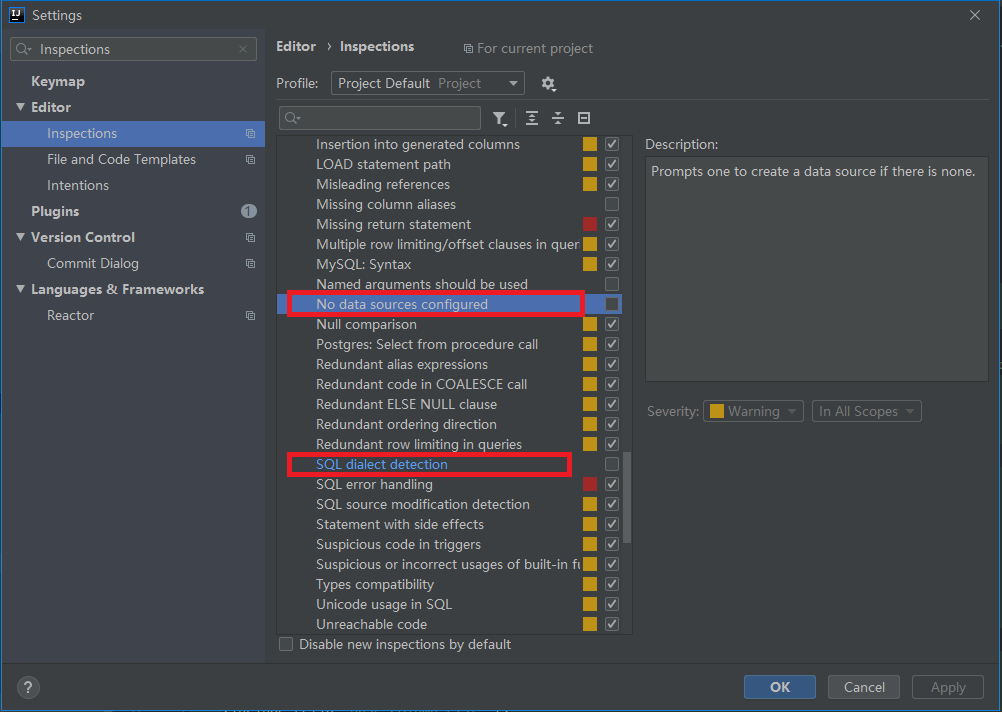Viewport: 1002px width, 713px height.
Task: Open File and Code Templates settings
Action: pos(121,160)
